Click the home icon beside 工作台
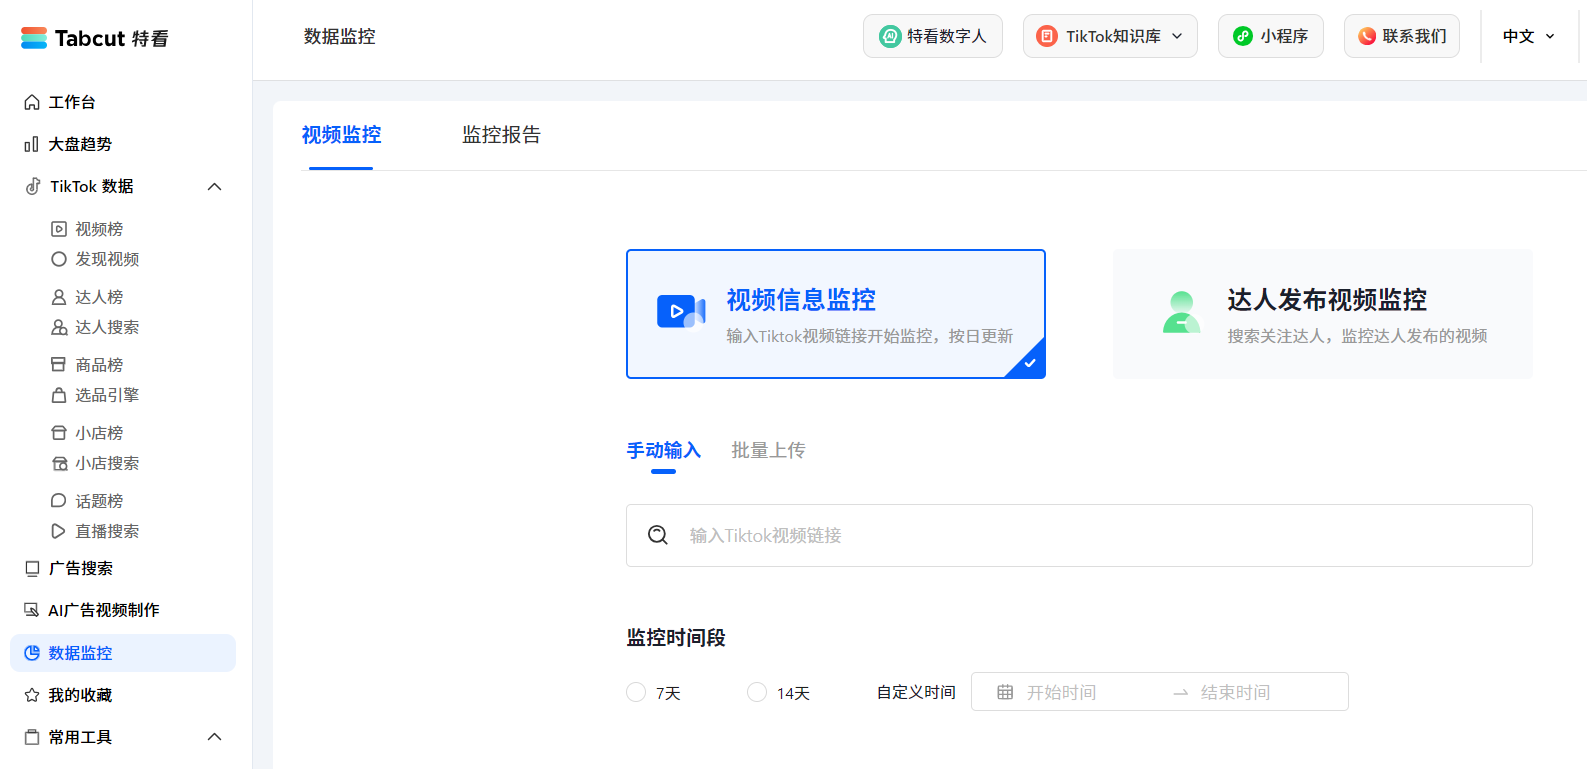 point(32,102)
